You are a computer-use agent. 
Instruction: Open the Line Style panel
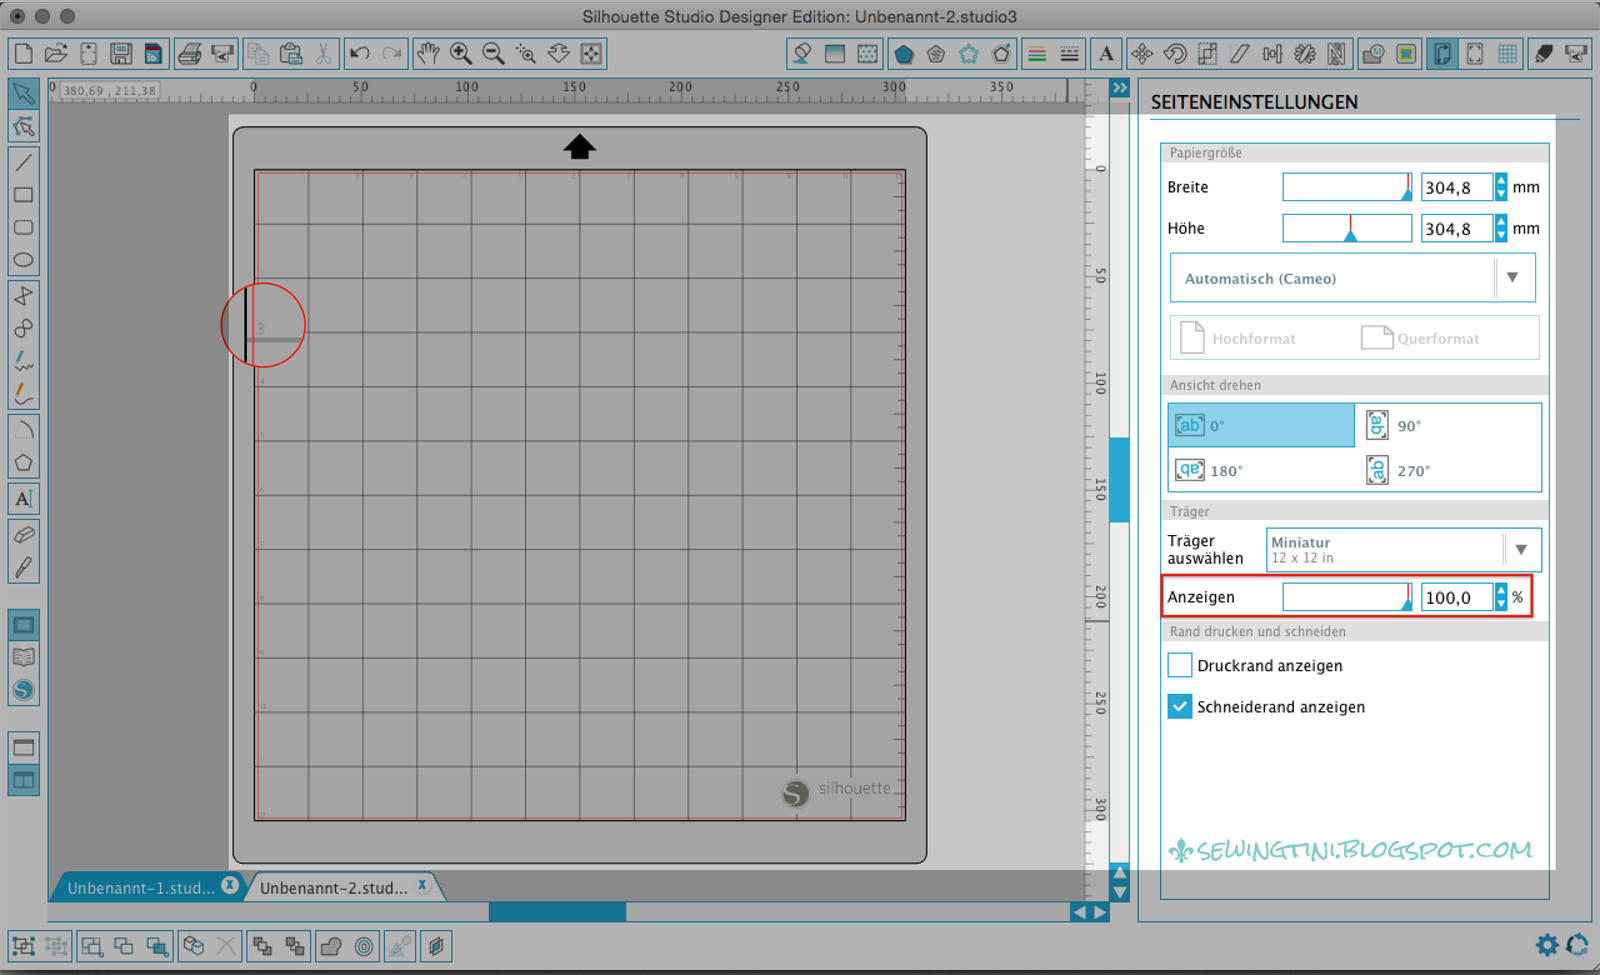(1069, 54)
